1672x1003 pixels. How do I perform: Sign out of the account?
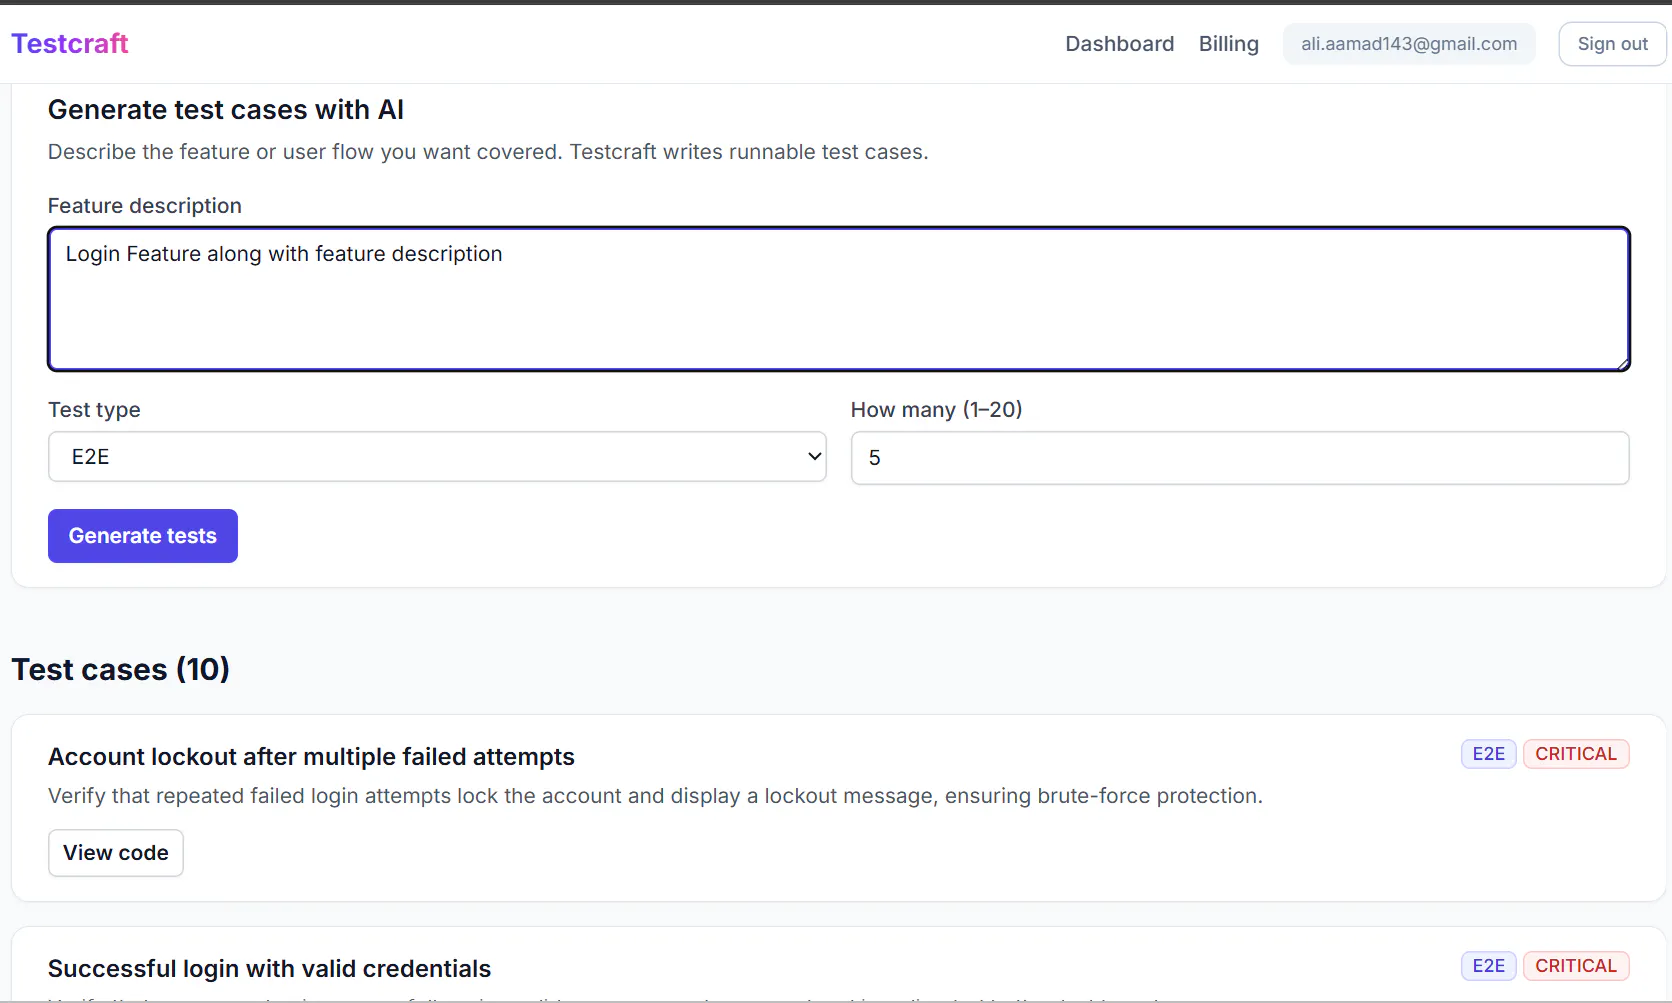[1612, 44]
